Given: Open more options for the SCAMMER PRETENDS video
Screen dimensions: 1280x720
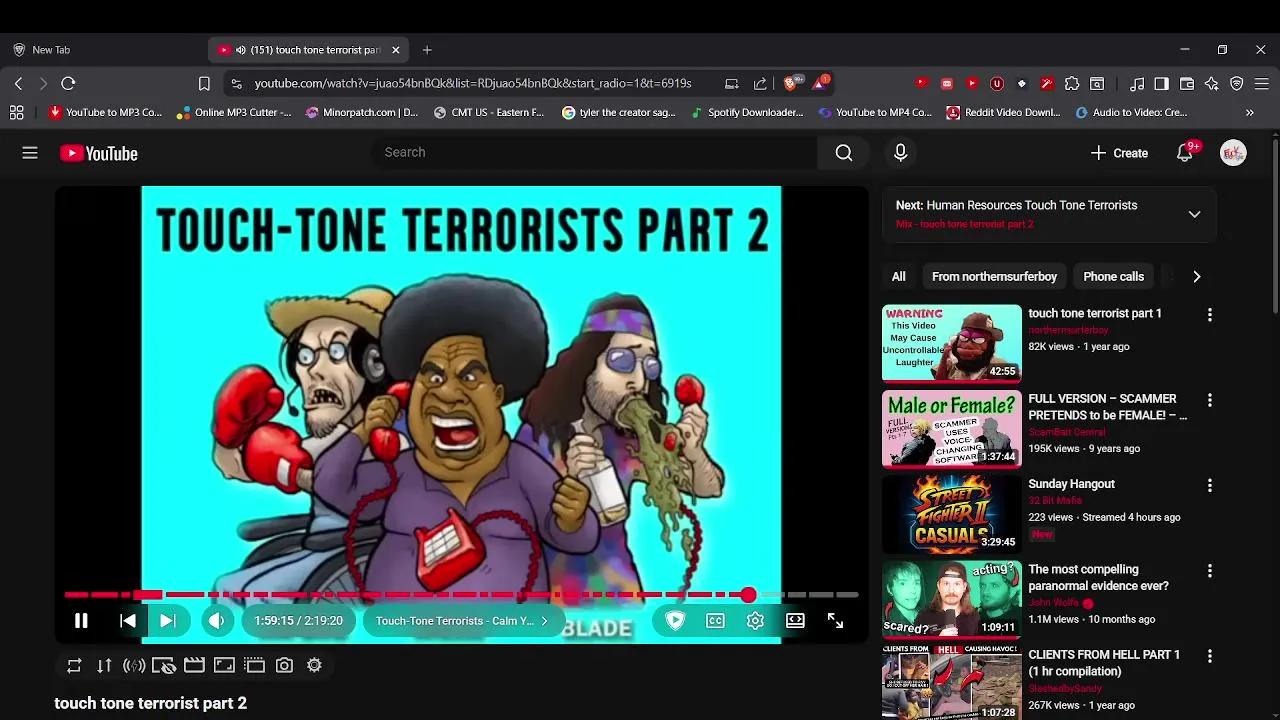Looking at the screenshot, I should point(1209,400).
